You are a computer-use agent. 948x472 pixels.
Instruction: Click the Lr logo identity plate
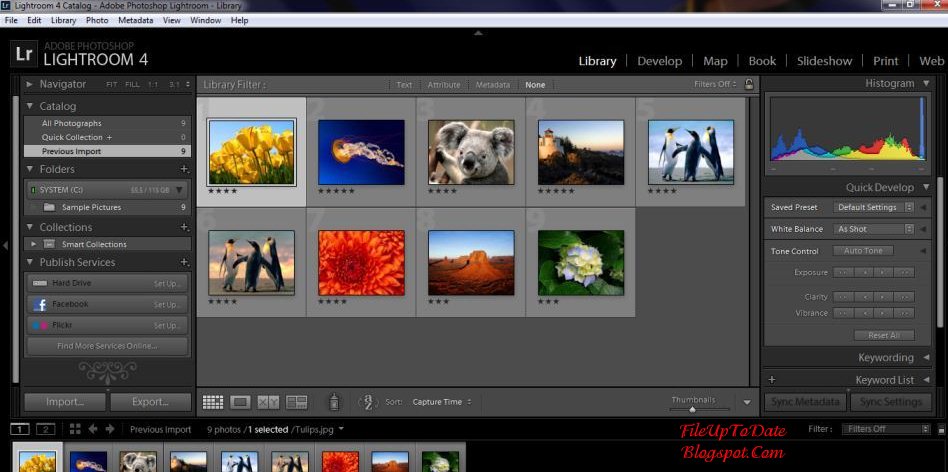tap(24, 54)
